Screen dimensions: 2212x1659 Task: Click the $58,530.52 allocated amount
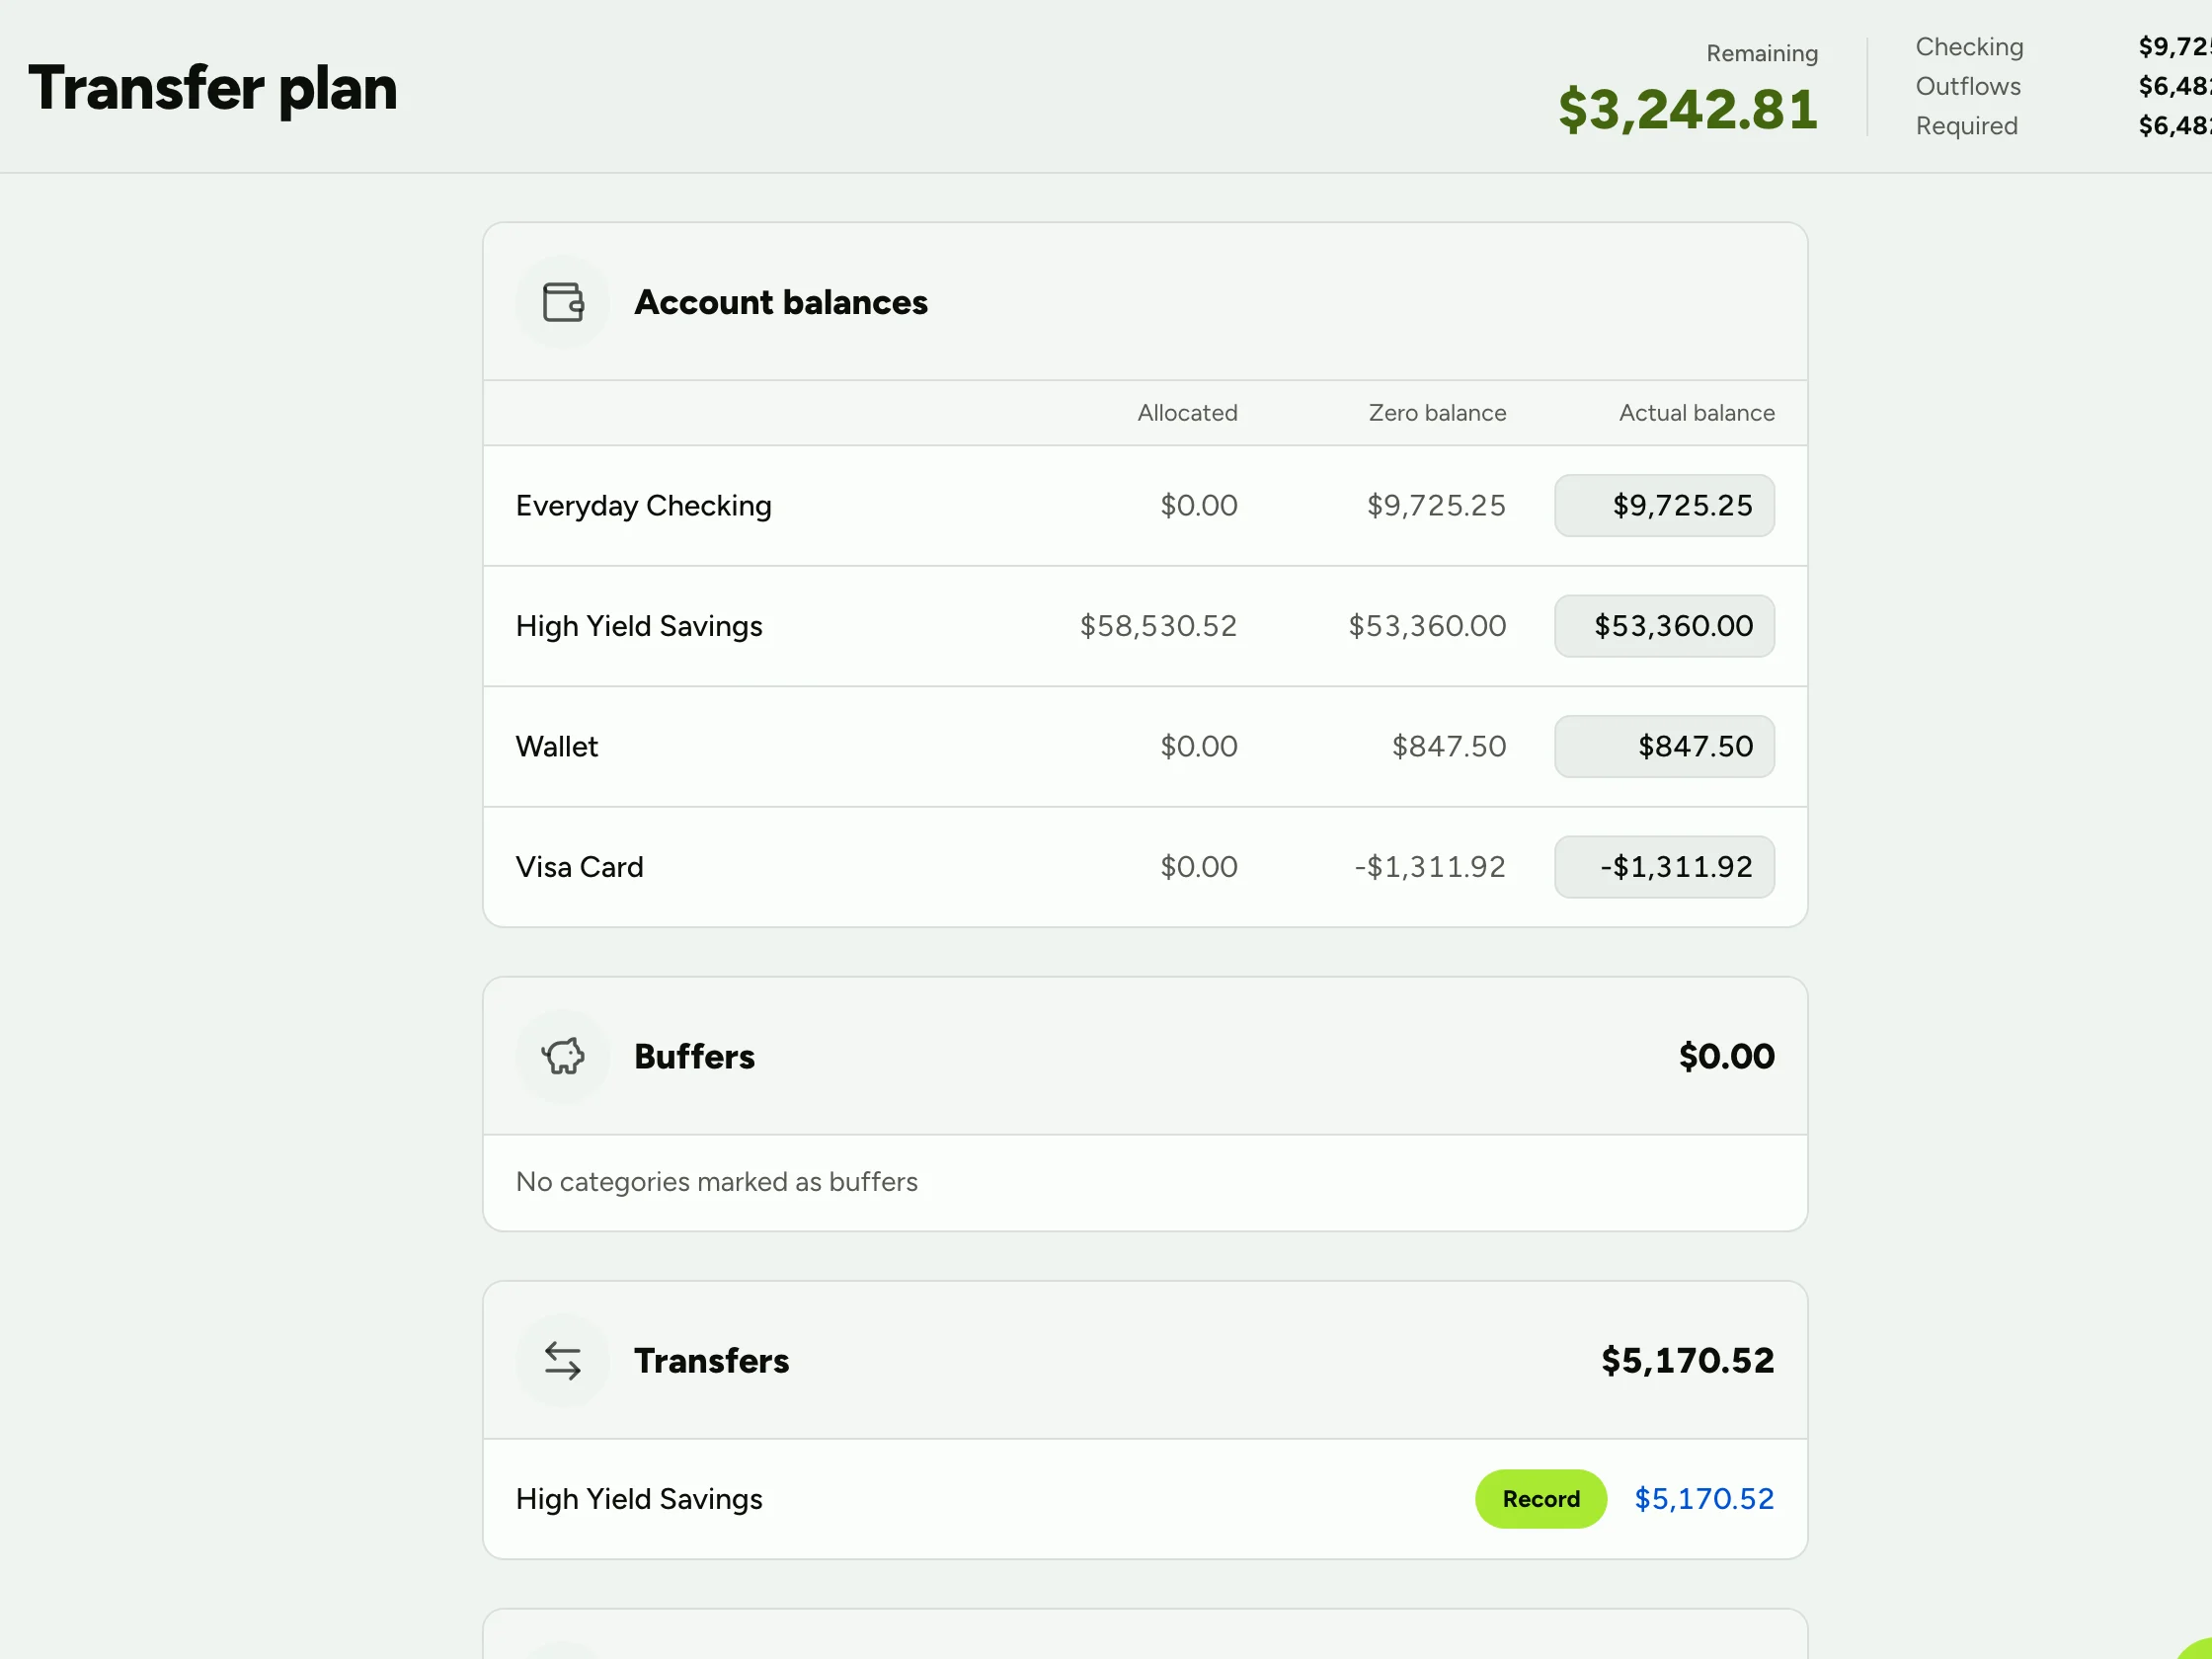coord(1158,626)
